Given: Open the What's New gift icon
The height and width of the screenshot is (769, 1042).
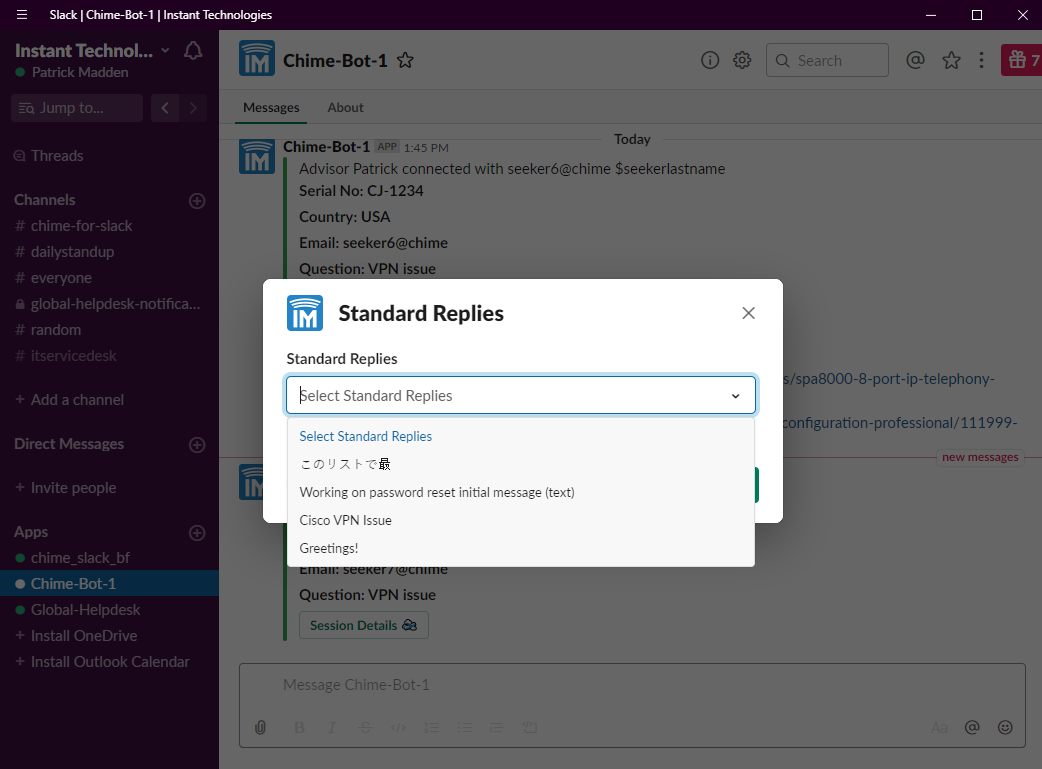Looking at the screenshot, I should point(1021,60).
